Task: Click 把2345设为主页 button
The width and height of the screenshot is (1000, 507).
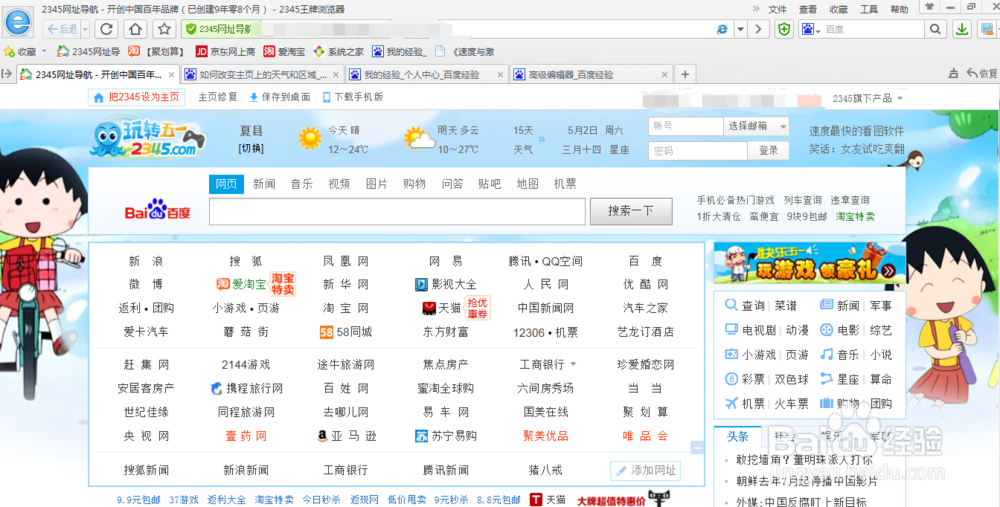Action: pyautogui.click(x=136, y=98)
